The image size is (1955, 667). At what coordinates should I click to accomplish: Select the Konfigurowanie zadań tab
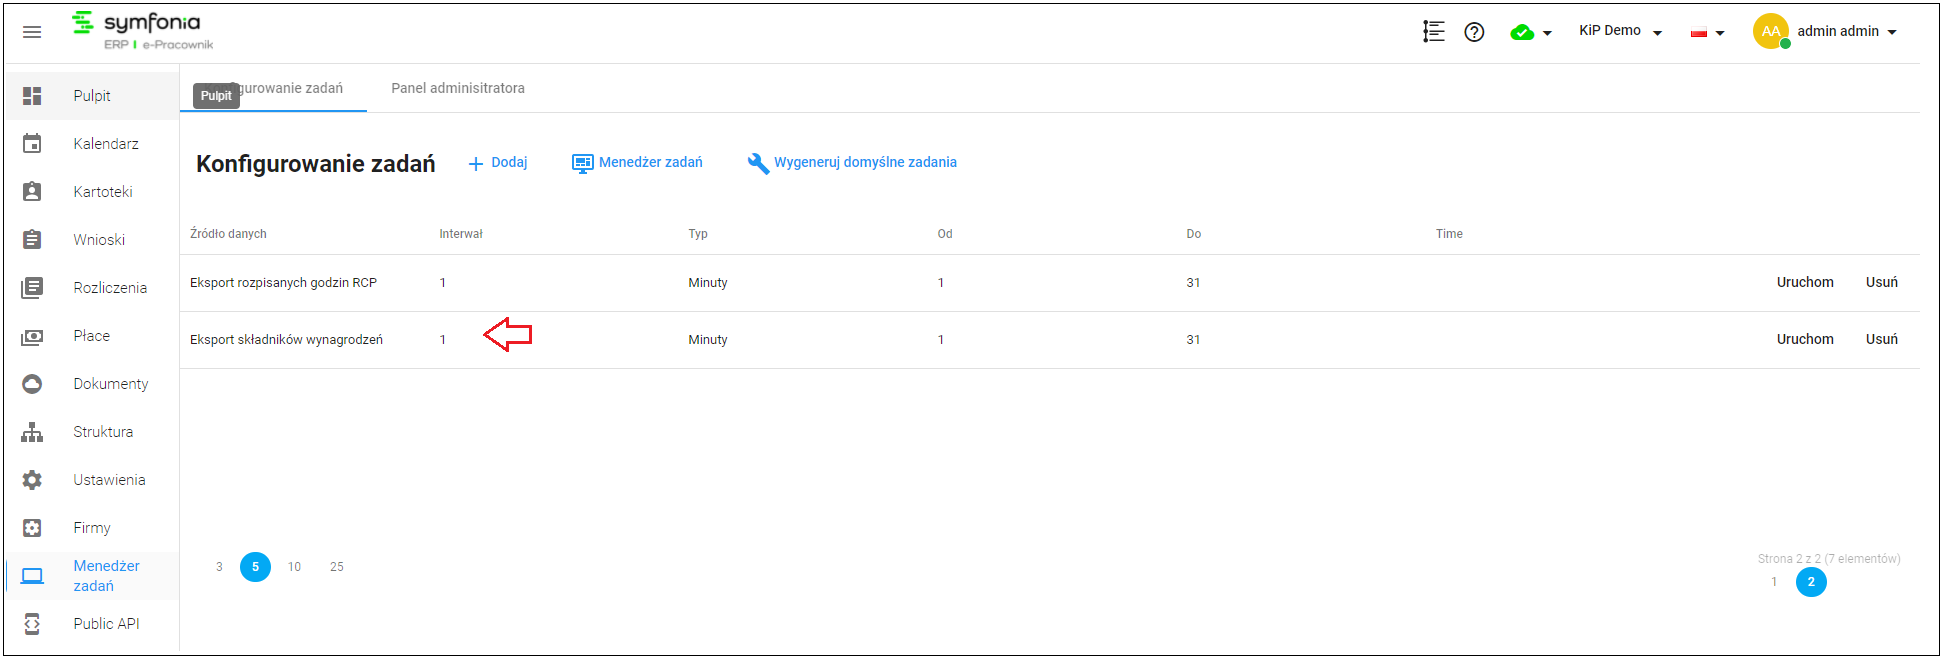tap(273, 88)
